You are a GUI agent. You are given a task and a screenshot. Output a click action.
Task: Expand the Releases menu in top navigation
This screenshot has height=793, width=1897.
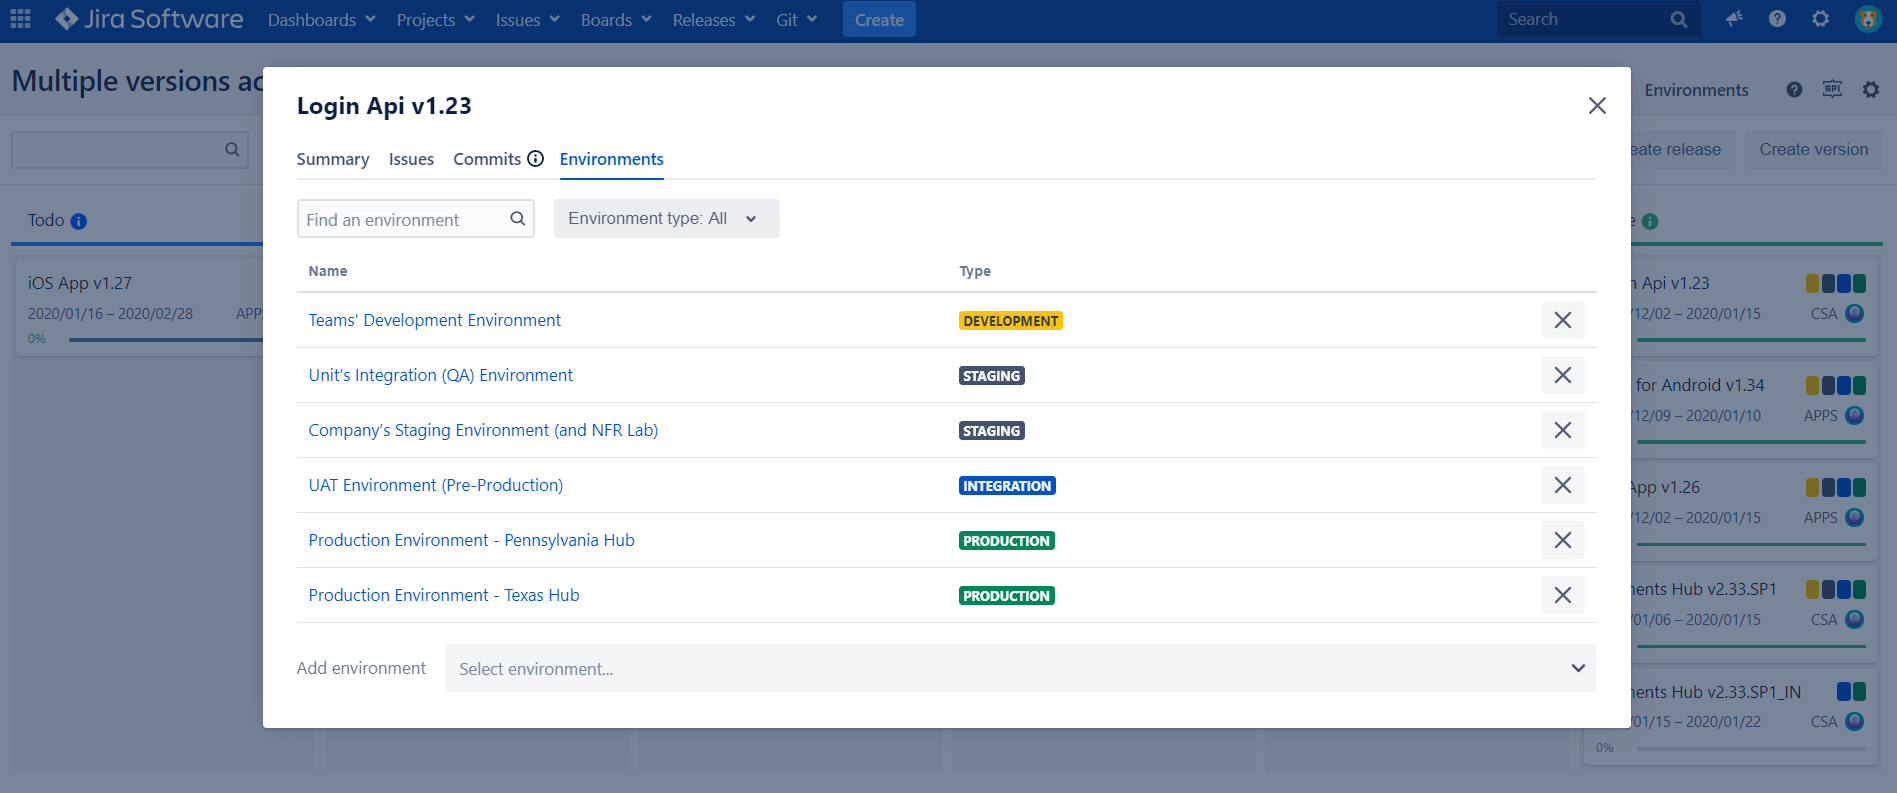pos(714,20)
